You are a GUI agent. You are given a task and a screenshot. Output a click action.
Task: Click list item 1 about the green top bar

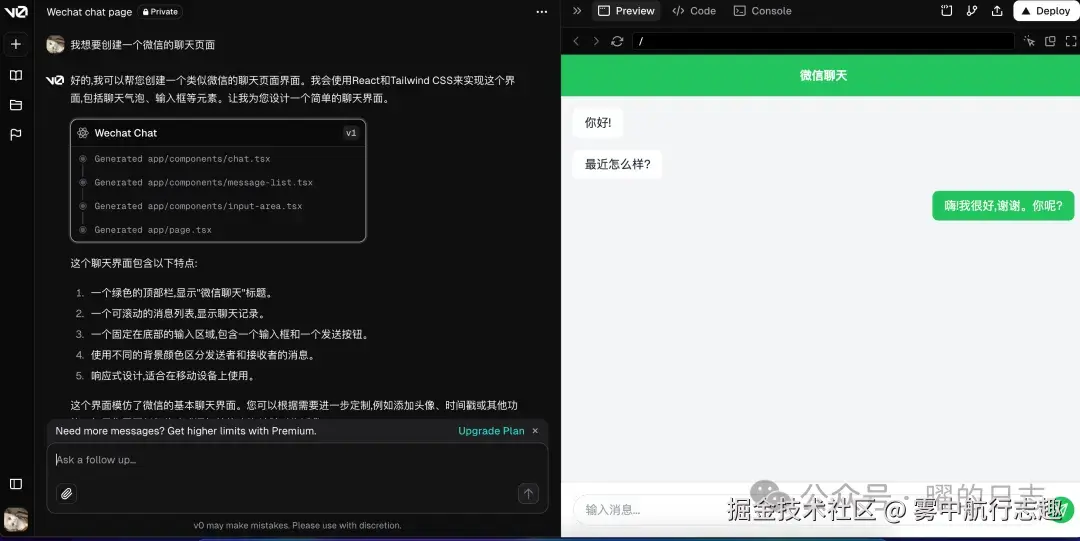[x=182, y=293]
